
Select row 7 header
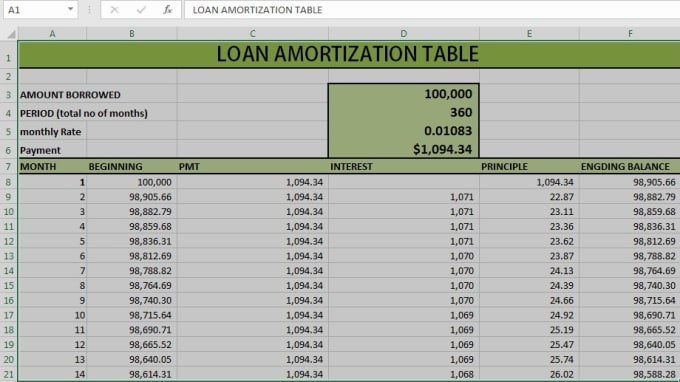[8, 167]
